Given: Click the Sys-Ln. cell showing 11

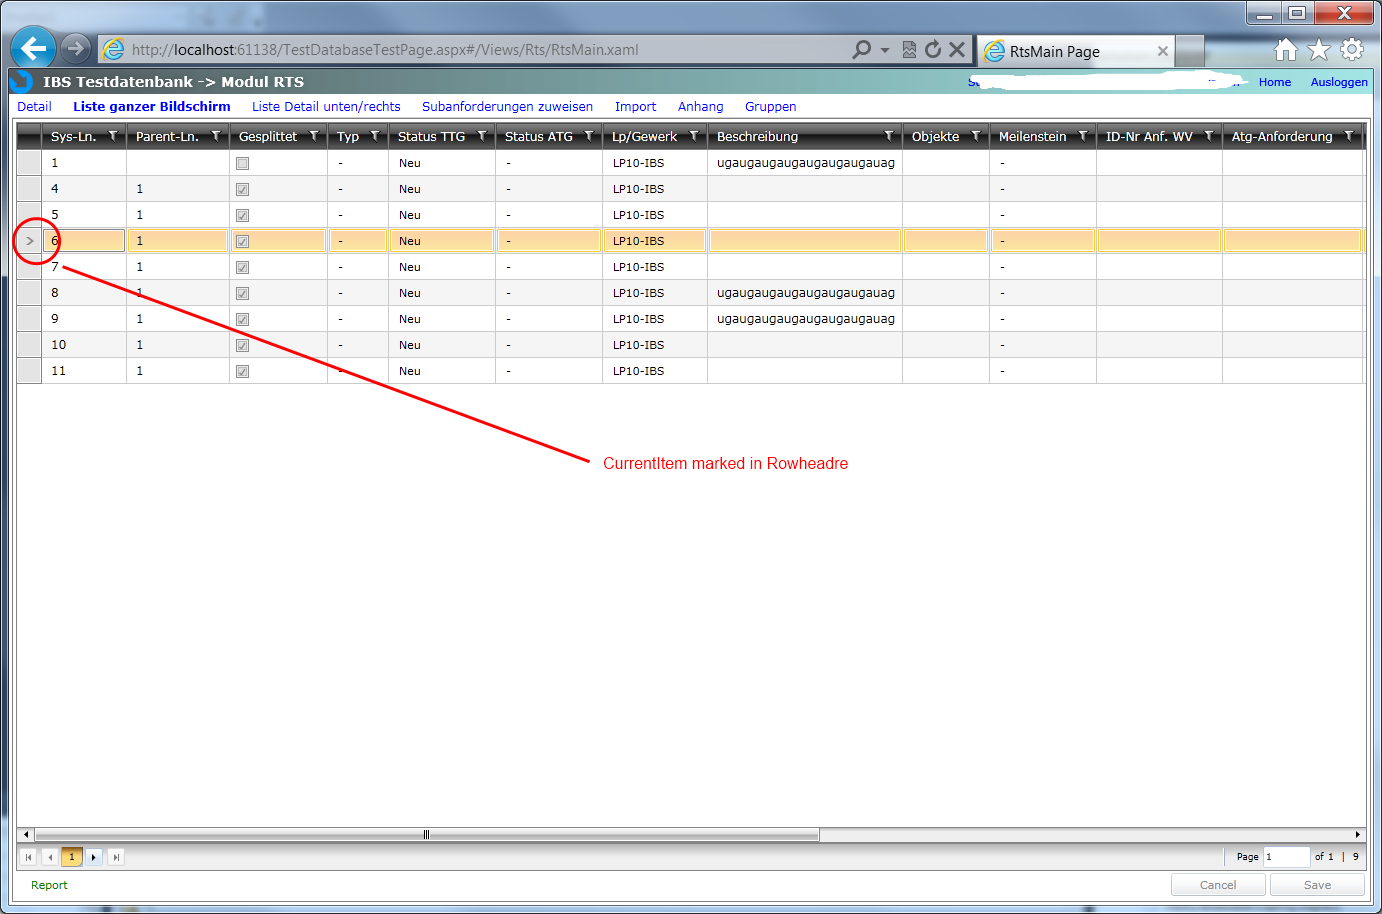Looking at the screenshot, I should tap(84, 371).
